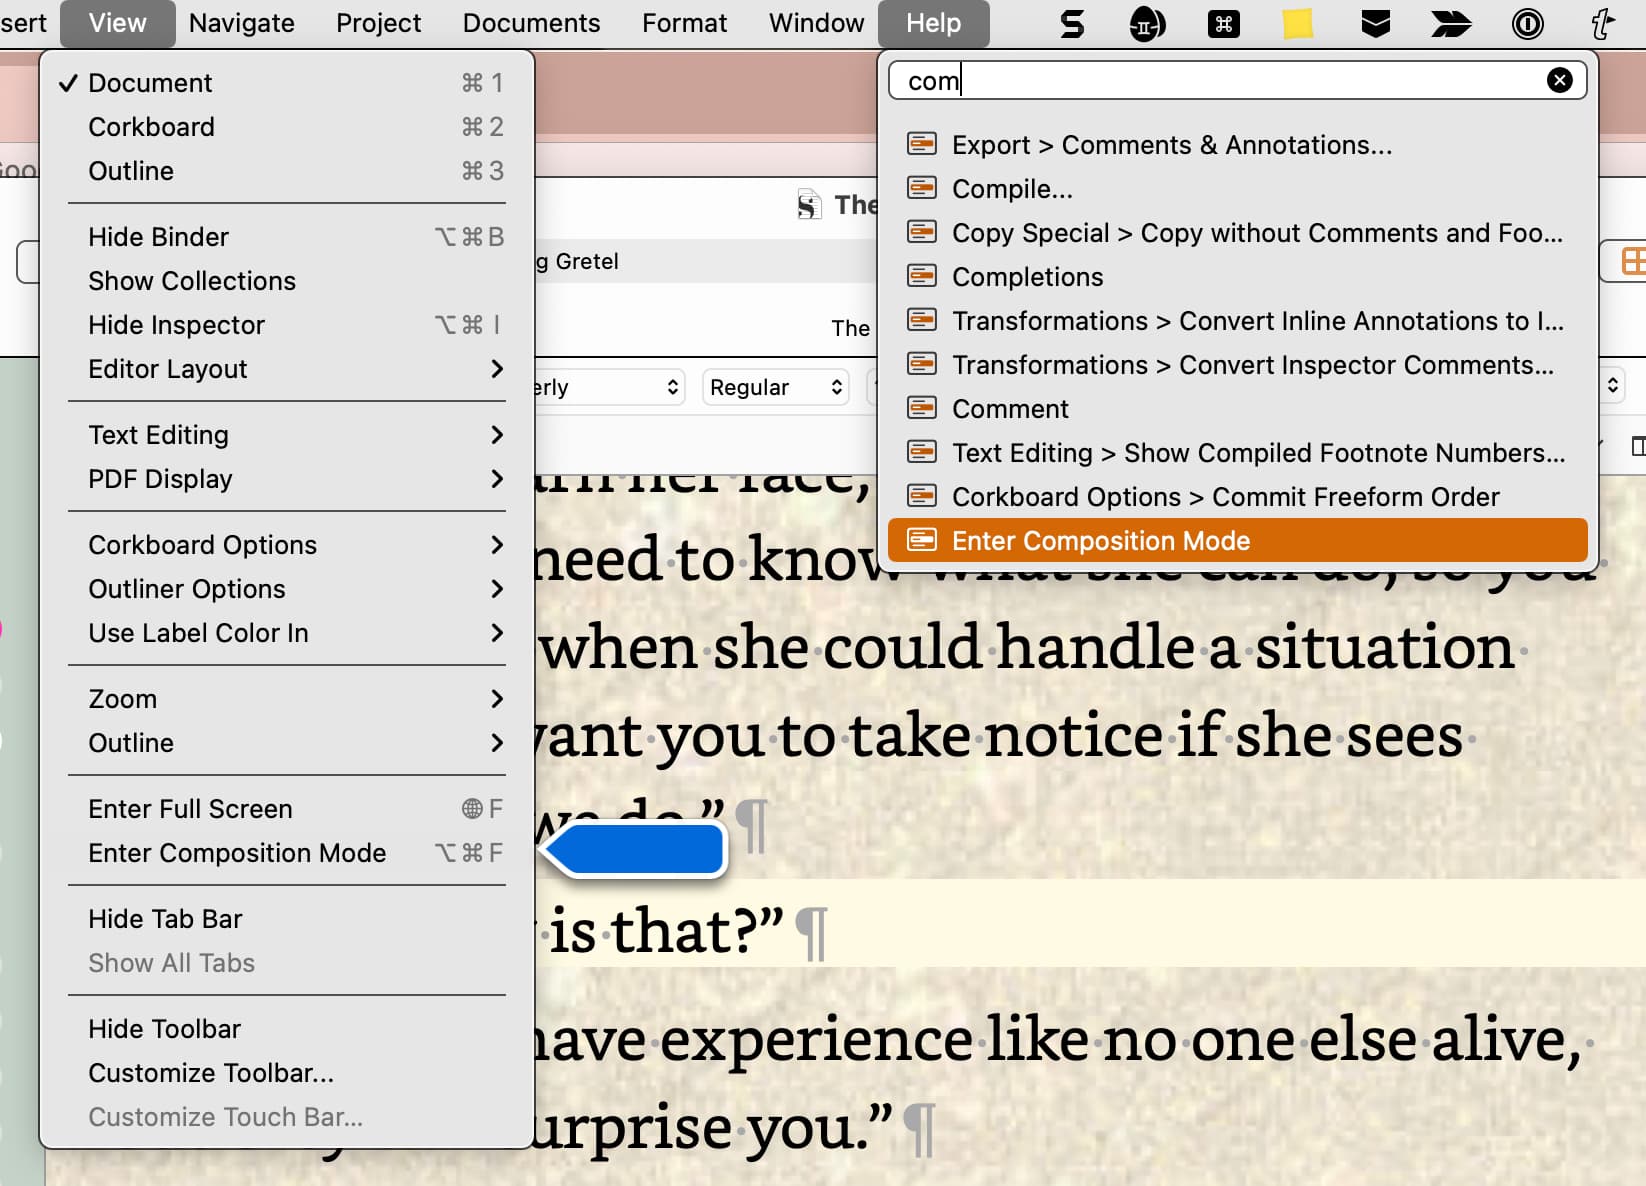
Task: Click the double-arrow menu bar icon
Action: coord(1451,23)
